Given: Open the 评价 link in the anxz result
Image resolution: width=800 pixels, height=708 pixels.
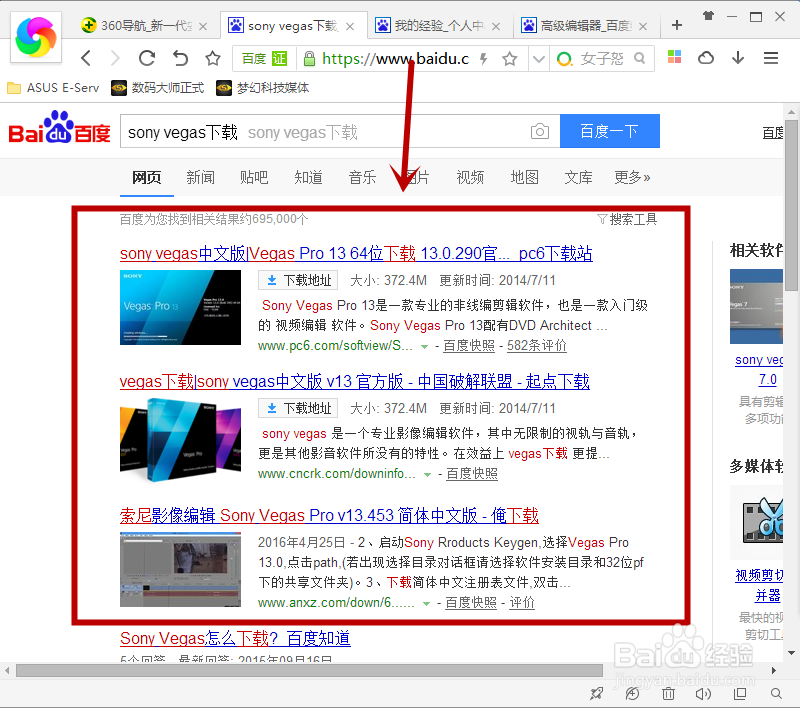Looking at the screenshot, I should (x=522, y=603).
